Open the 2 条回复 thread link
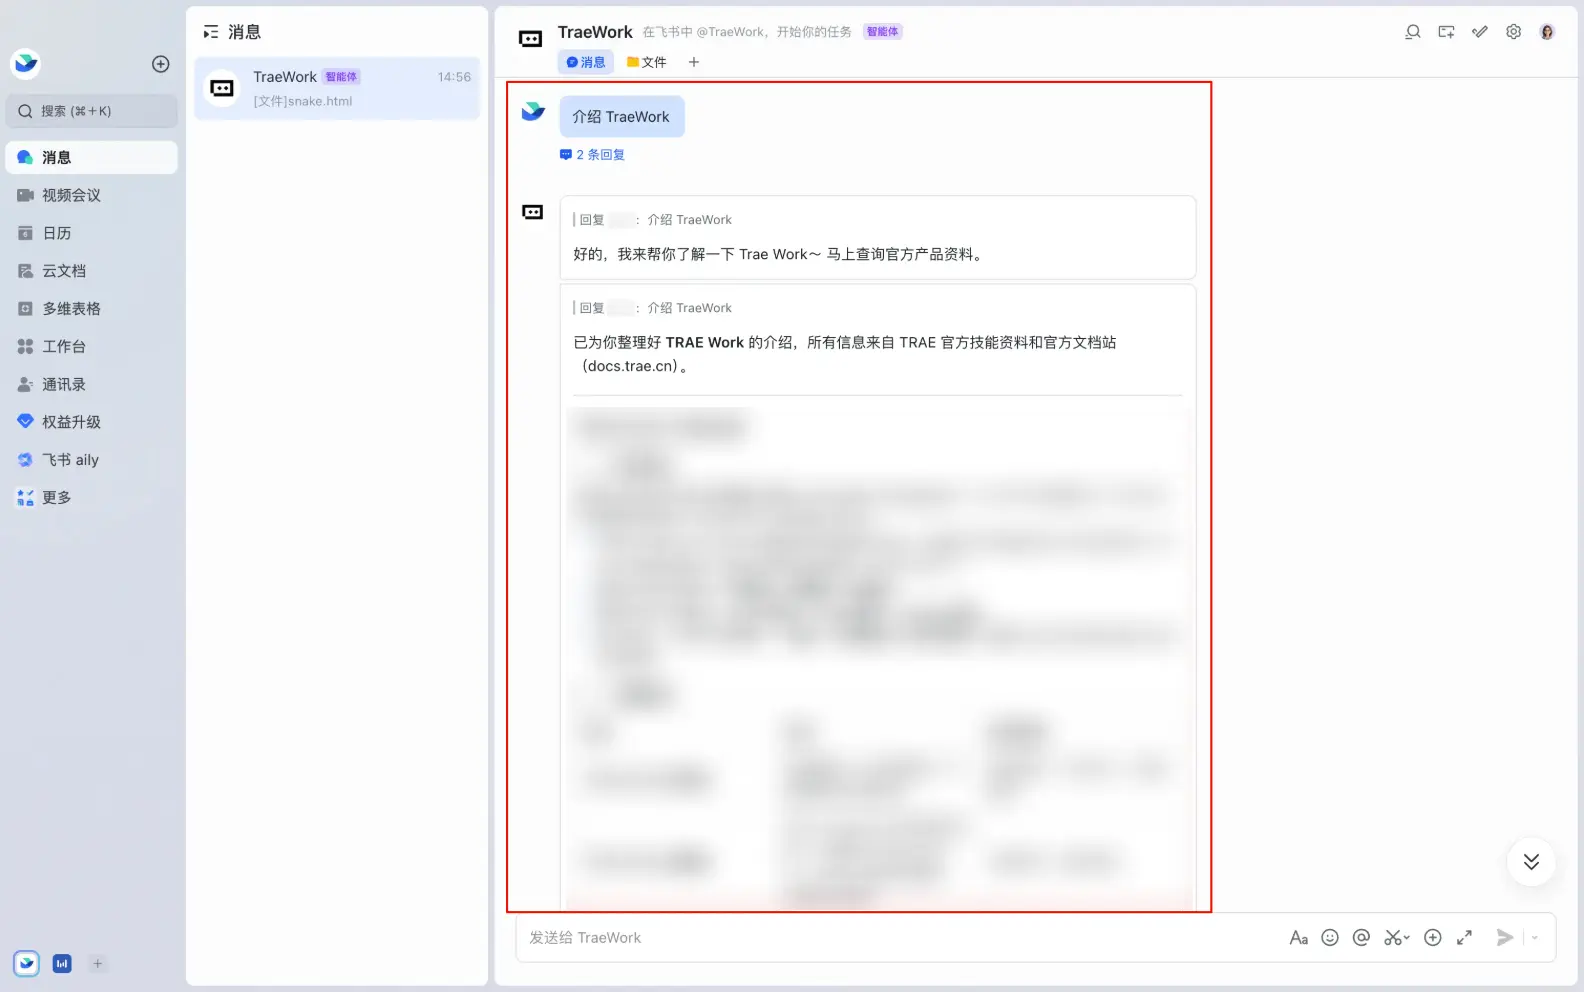 [x=593, y=155]
